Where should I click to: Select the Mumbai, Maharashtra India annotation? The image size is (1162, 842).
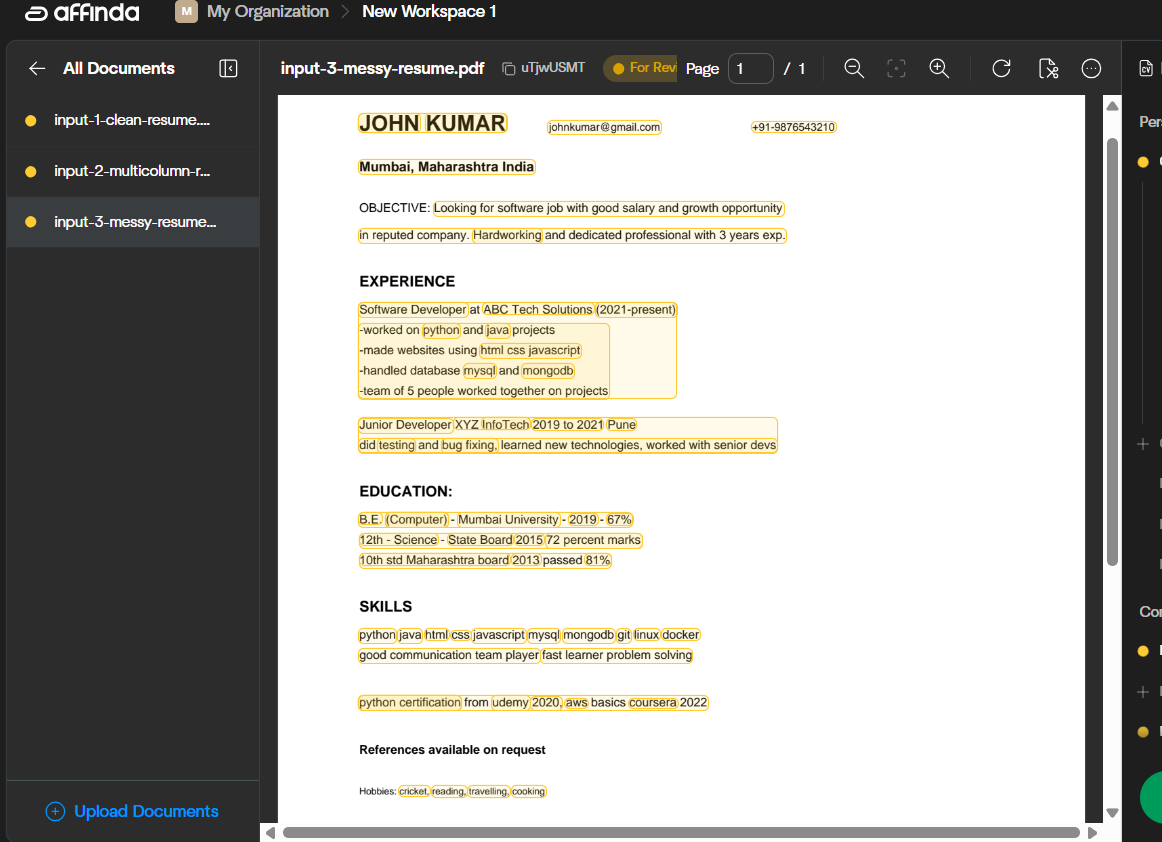pos(446,167)
